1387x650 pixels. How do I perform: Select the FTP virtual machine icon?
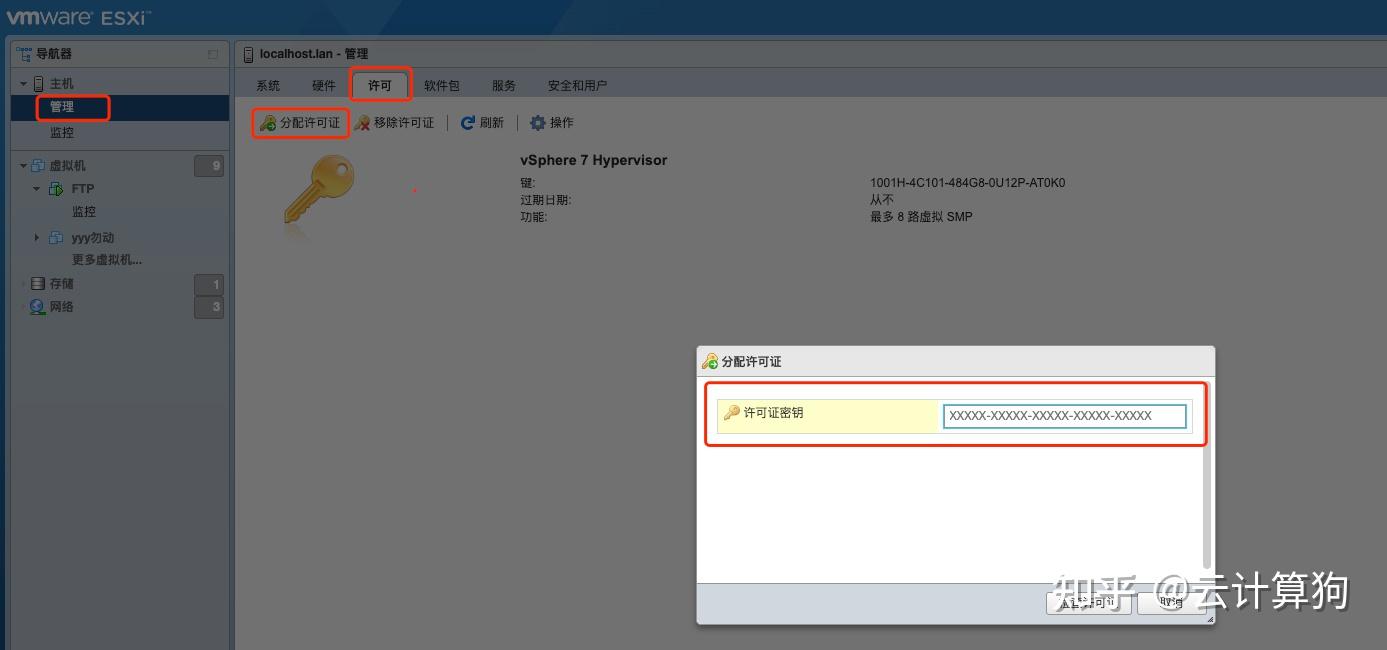55,188
